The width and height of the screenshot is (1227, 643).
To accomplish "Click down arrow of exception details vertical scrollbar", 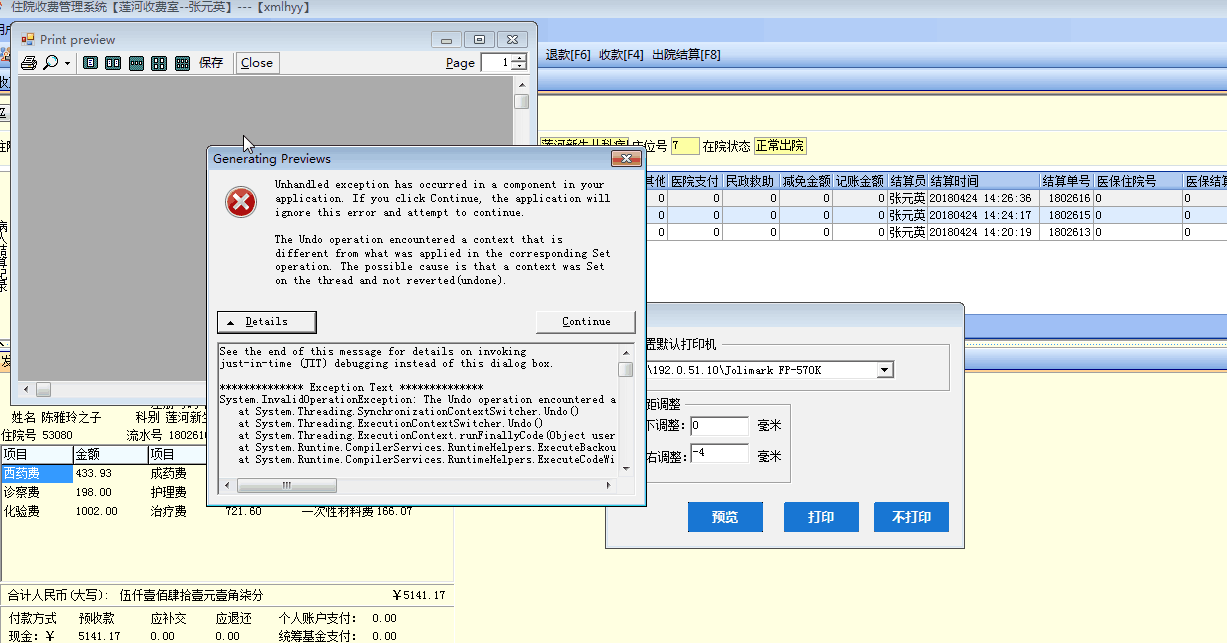I will pos(626,471).
